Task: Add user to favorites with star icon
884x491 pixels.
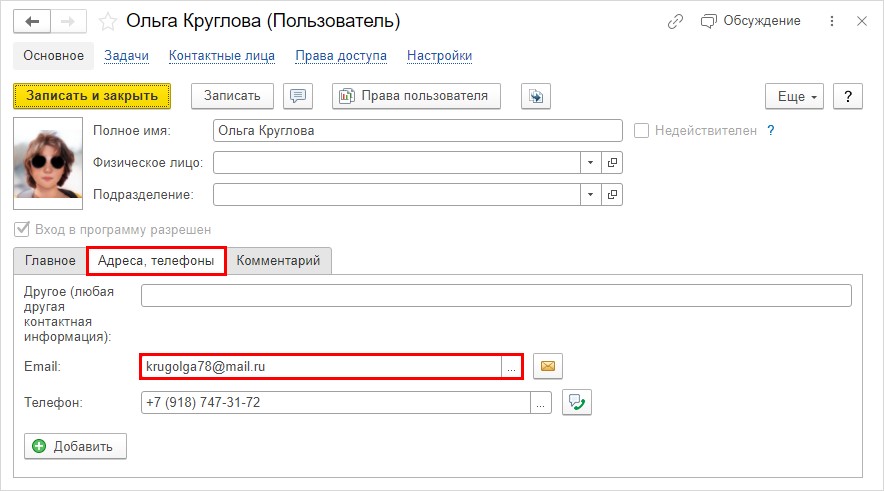Action: 107,22
